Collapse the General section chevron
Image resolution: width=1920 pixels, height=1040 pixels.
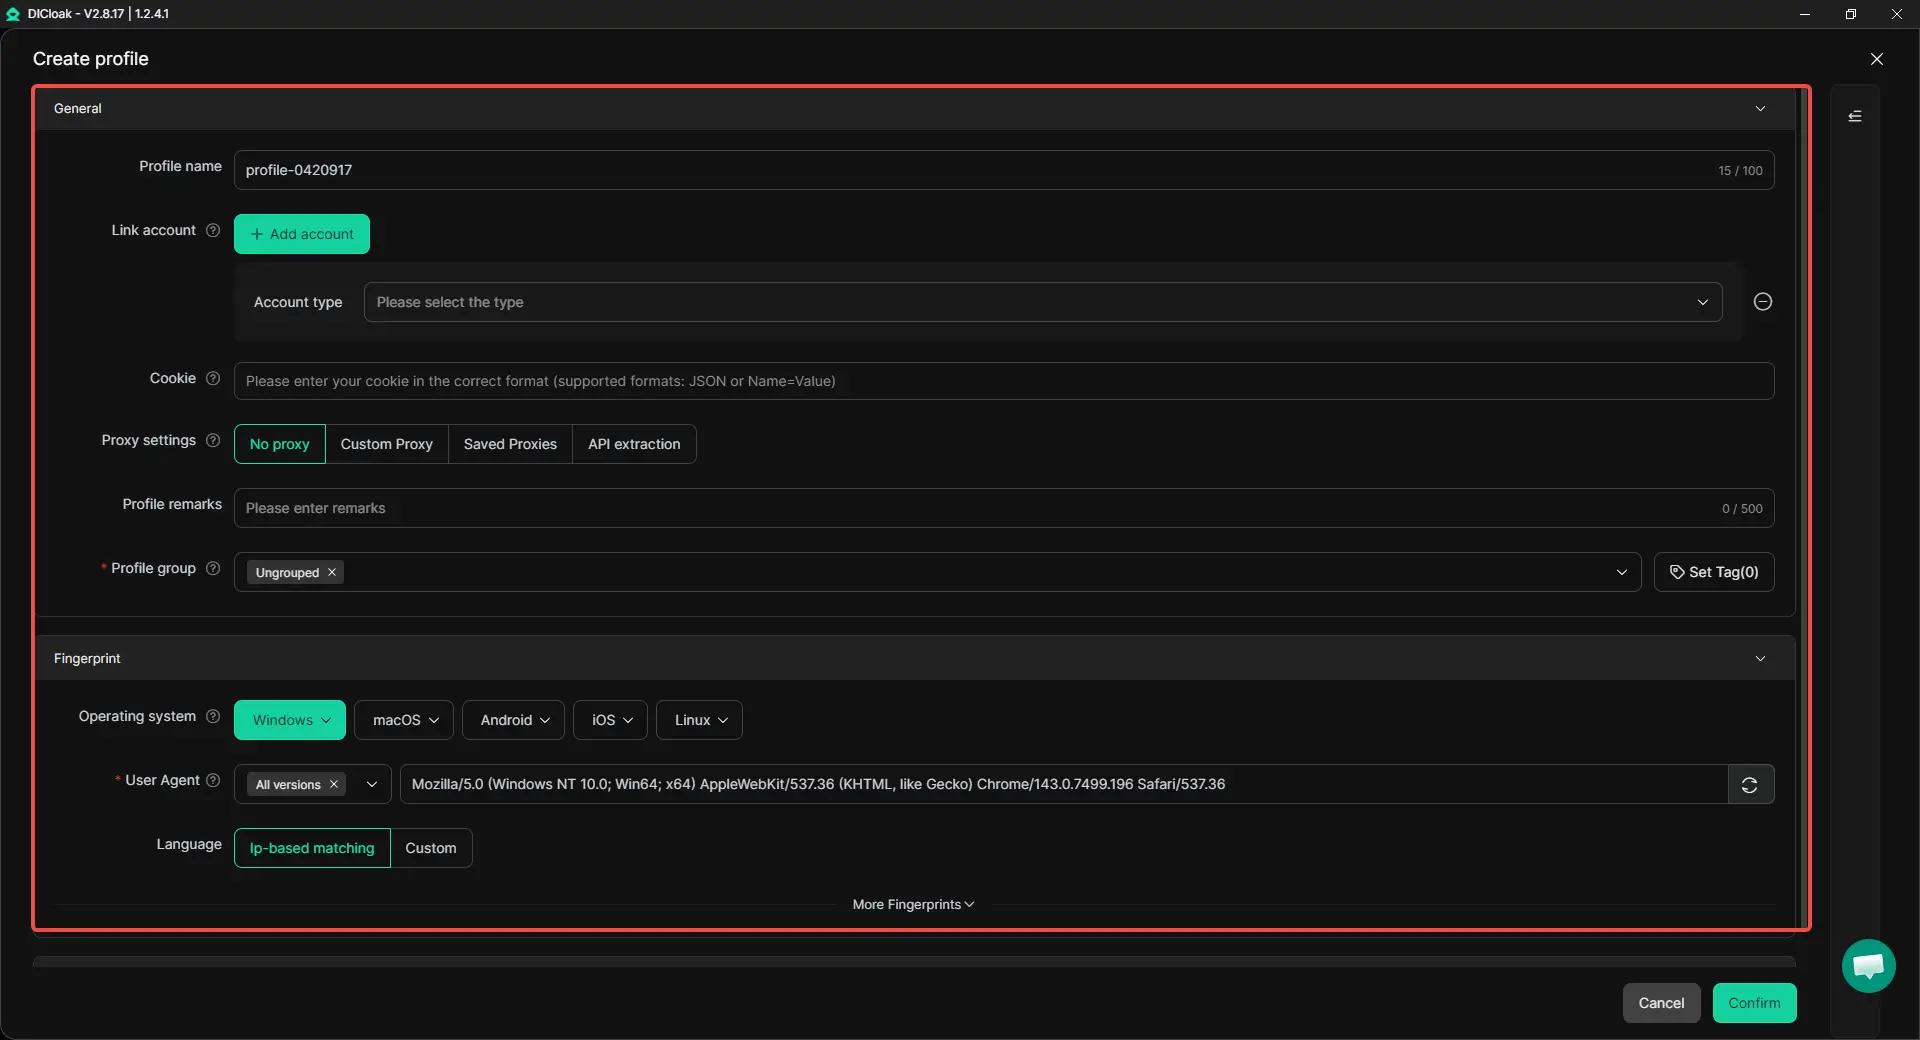pos(1760,109)
